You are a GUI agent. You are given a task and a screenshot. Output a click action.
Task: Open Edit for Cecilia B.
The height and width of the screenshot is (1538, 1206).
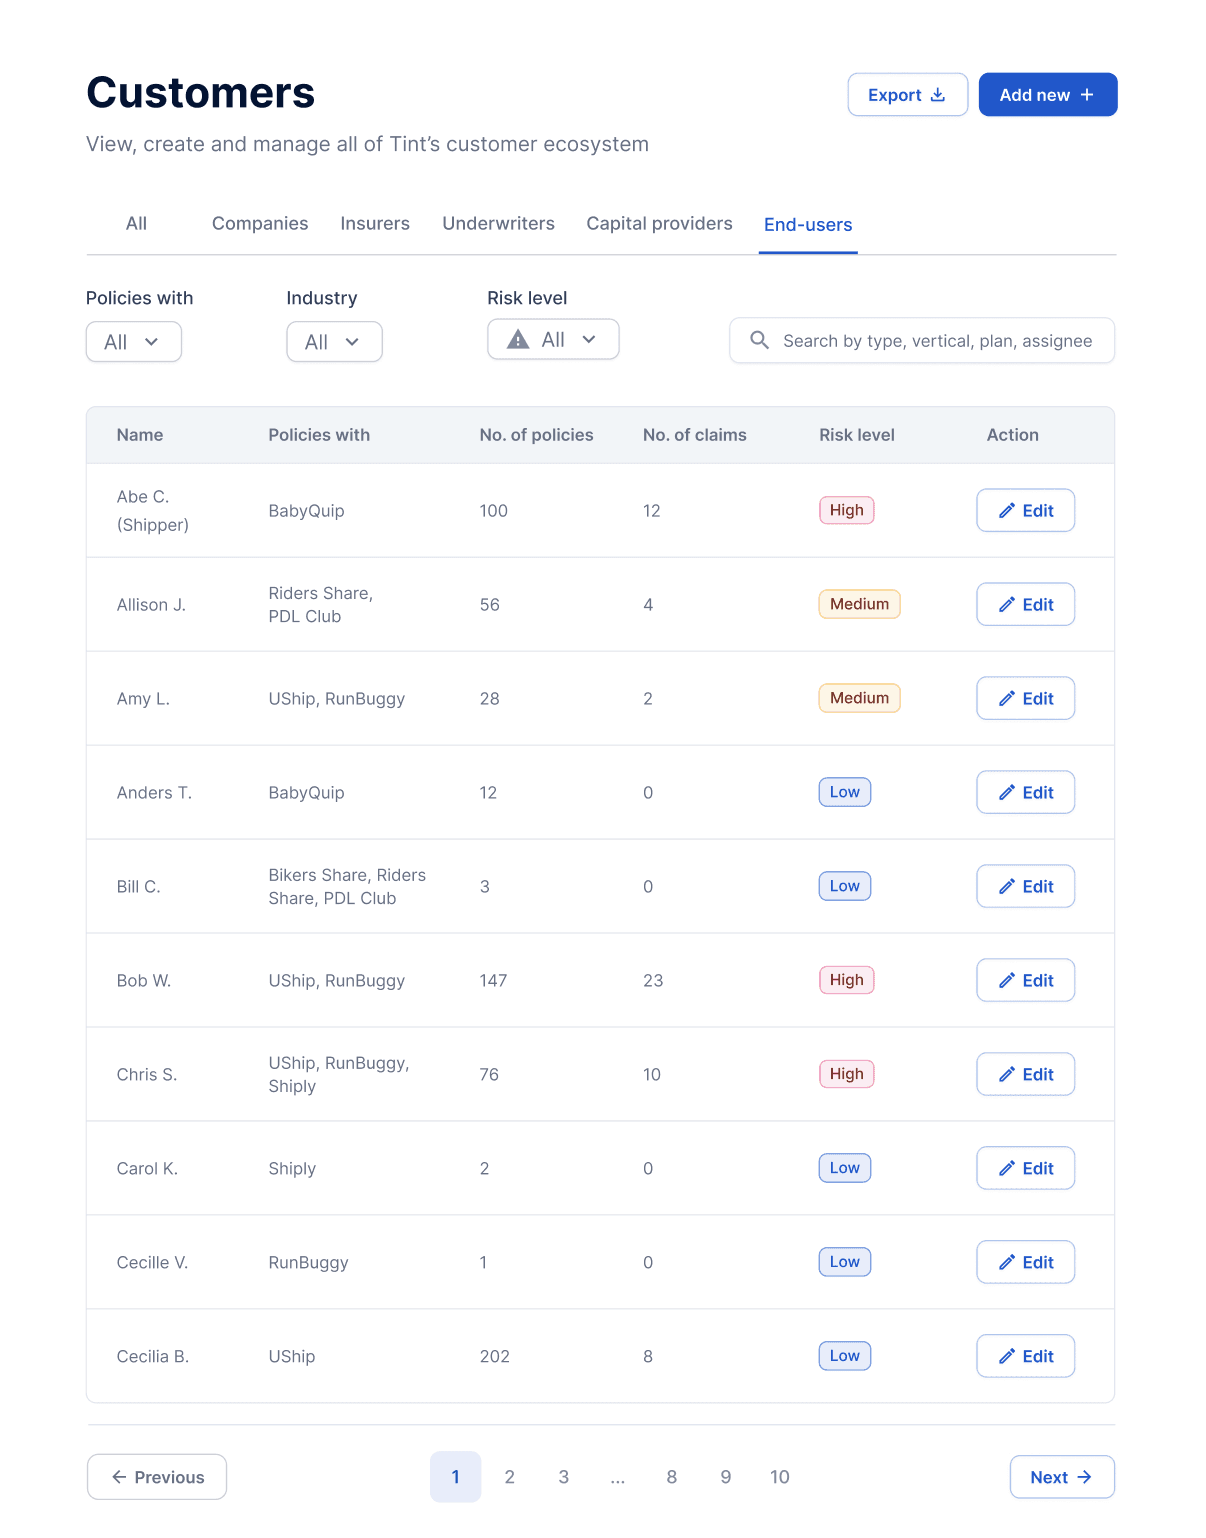(x=1025, y=1356)
